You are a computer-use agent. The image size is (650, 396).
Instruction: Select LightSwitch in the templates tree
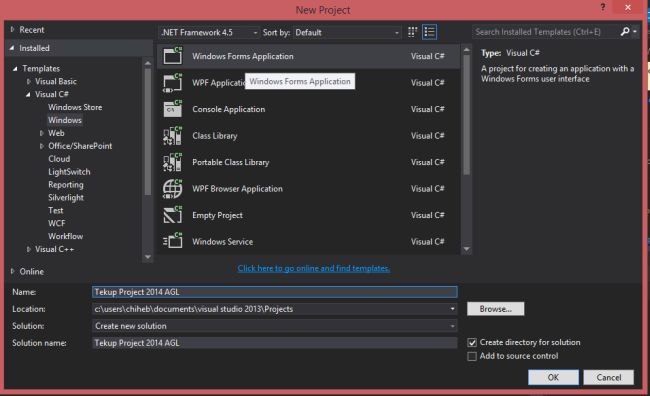click(x=69, y=172)
